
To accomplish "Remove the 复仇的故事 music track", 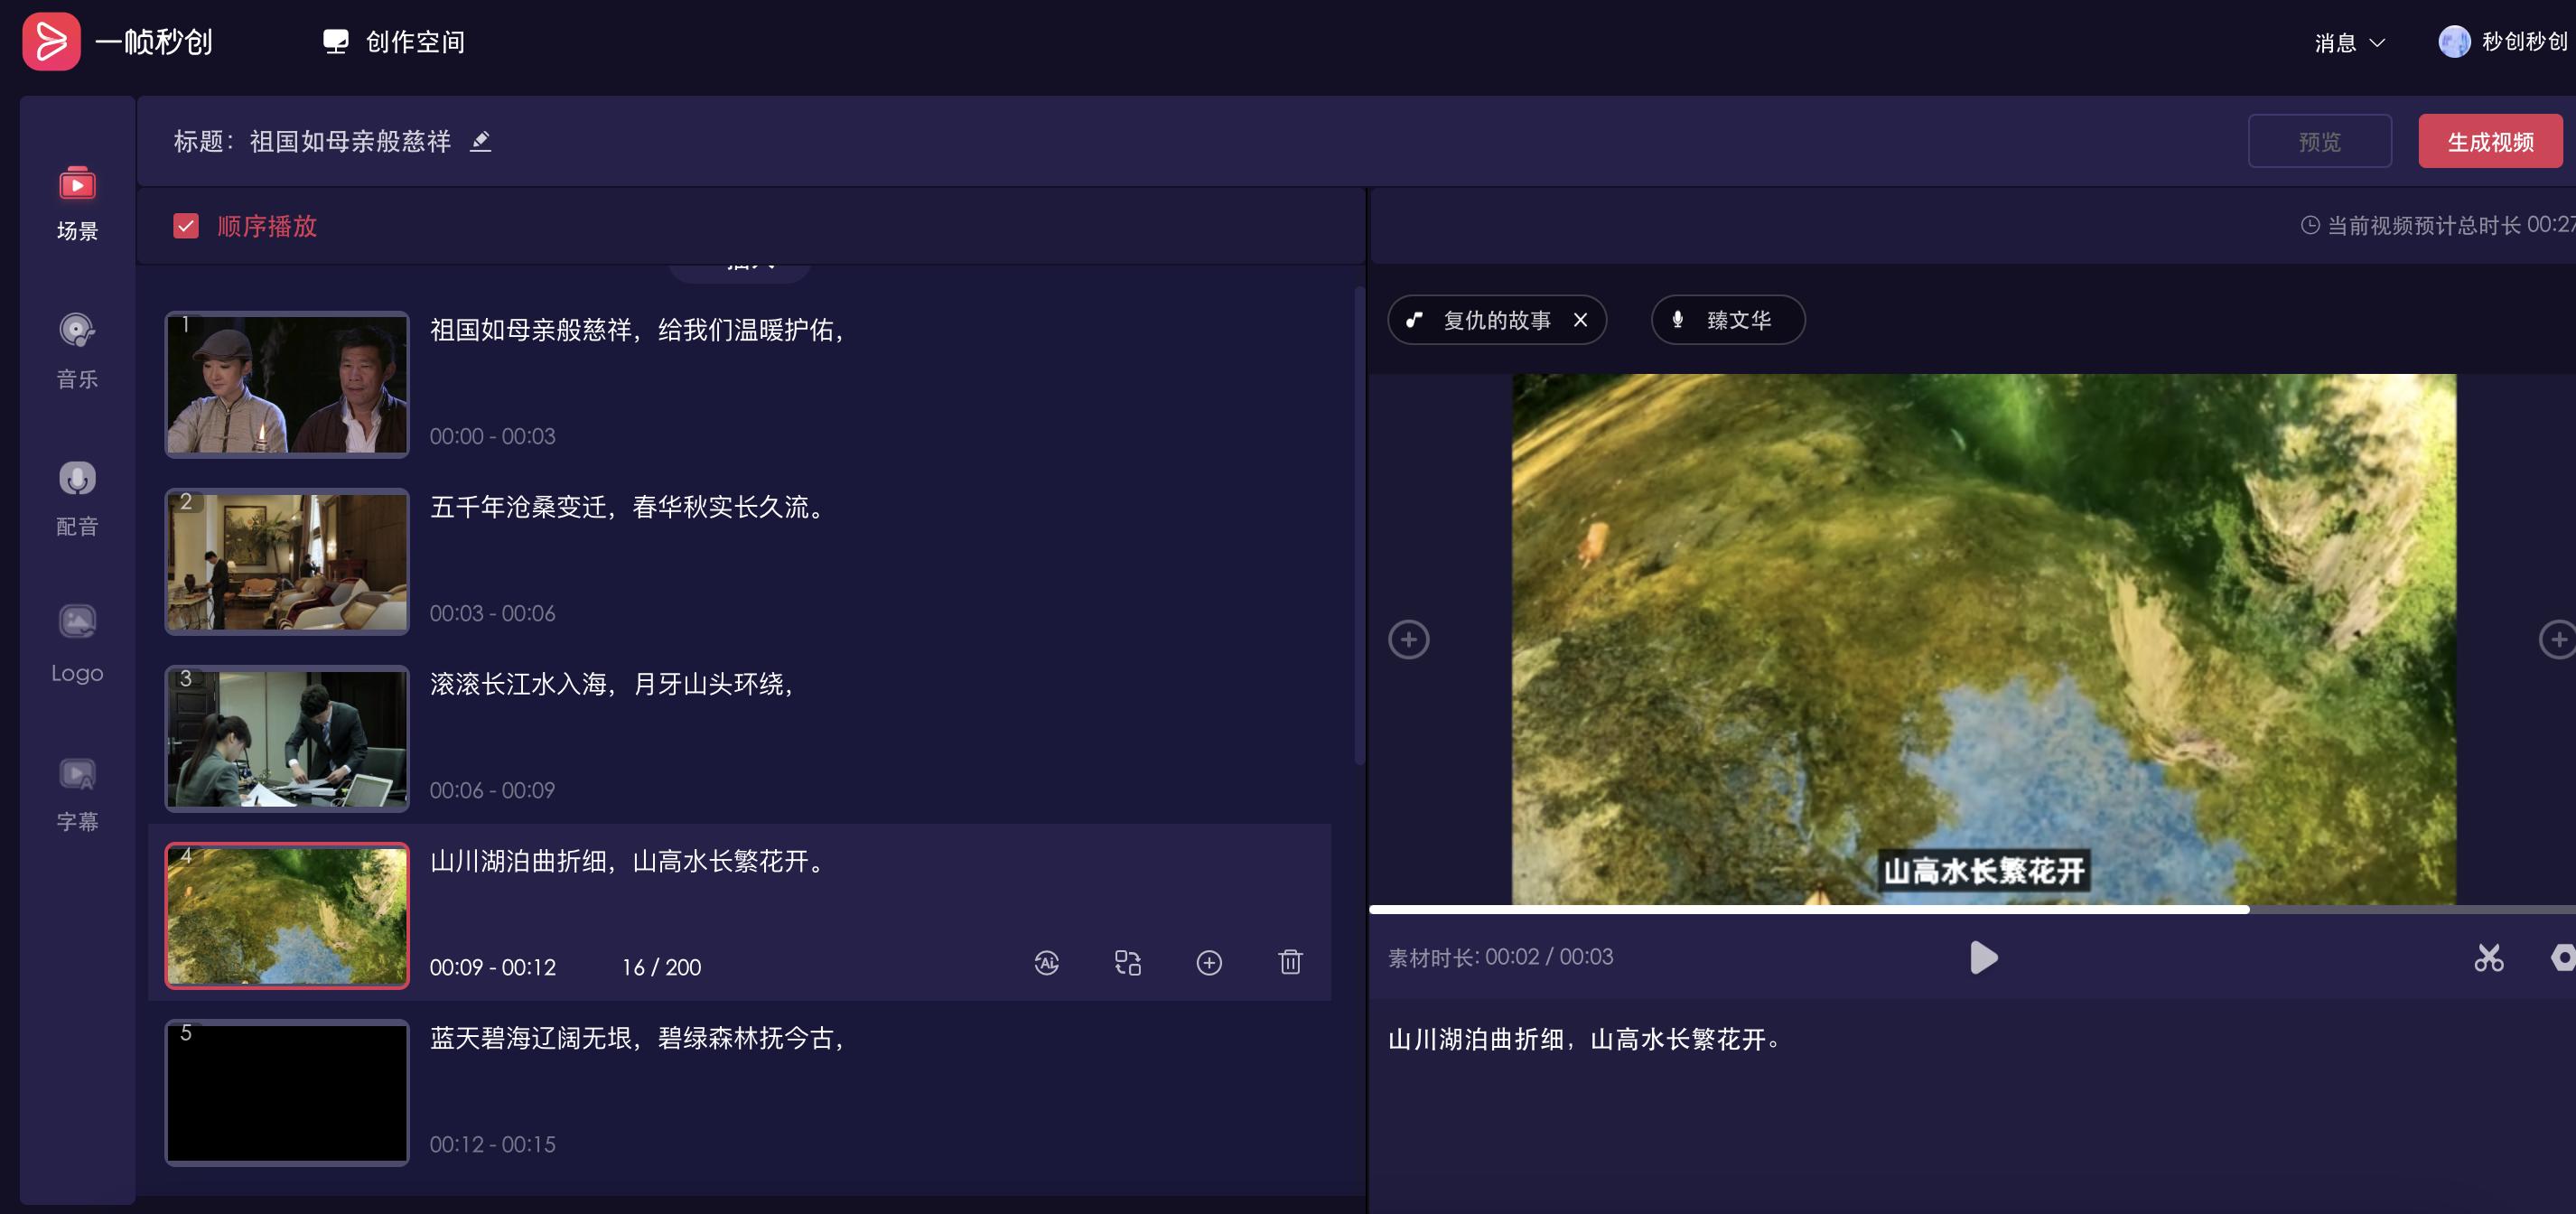I will click(1580, 320).
